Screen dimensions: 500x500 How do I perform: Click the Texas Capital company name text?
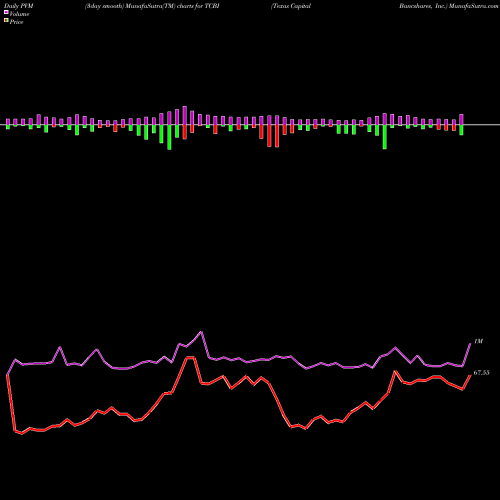291,6
